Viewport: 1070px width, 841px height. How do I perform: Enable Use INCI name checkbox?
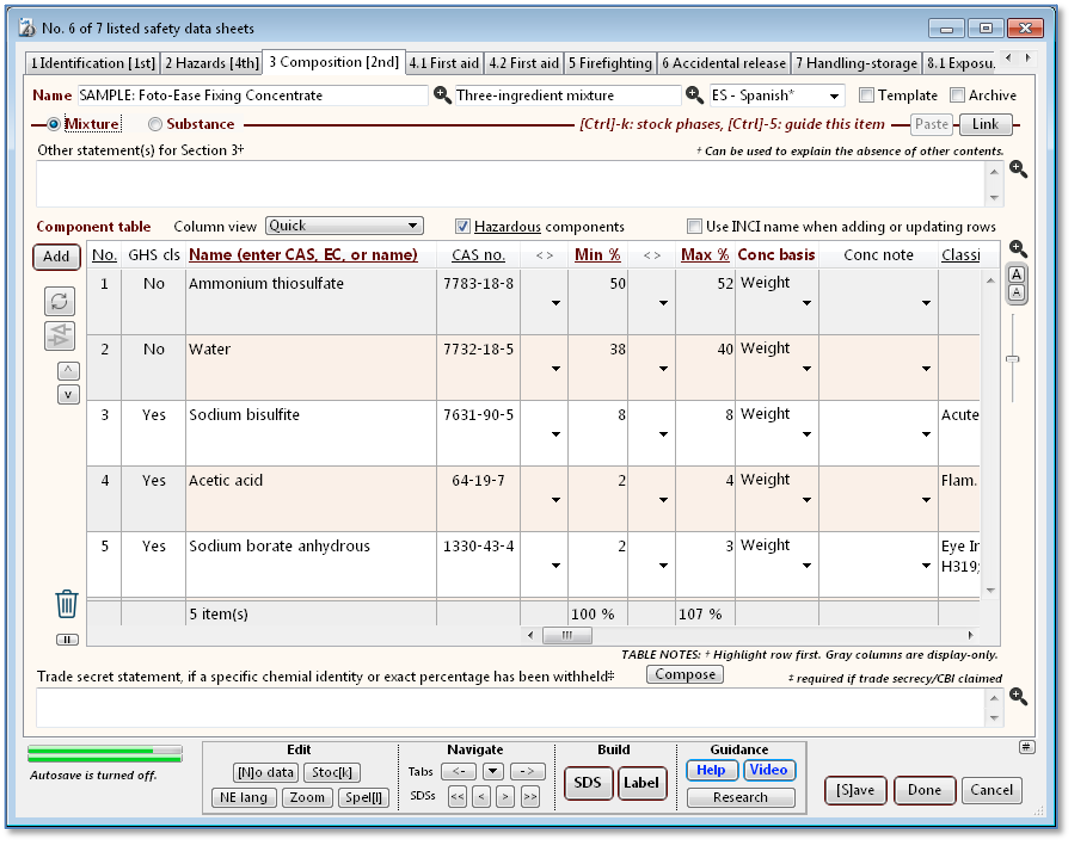pyautogui.click(x=694, y=226)
